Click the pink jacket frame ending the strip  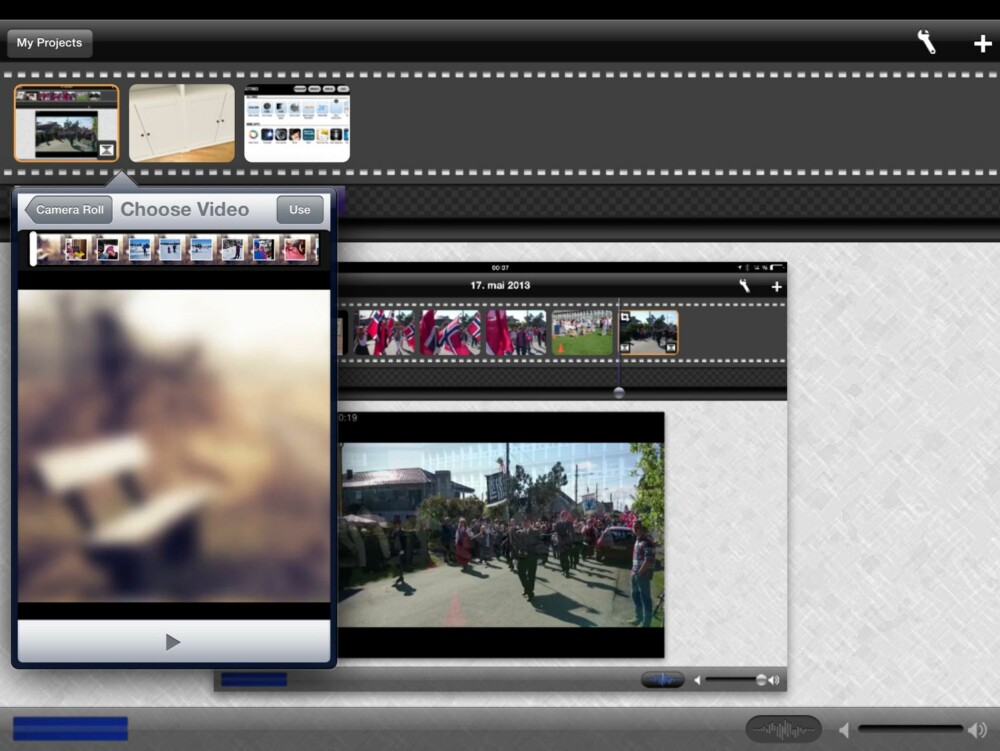295,249
